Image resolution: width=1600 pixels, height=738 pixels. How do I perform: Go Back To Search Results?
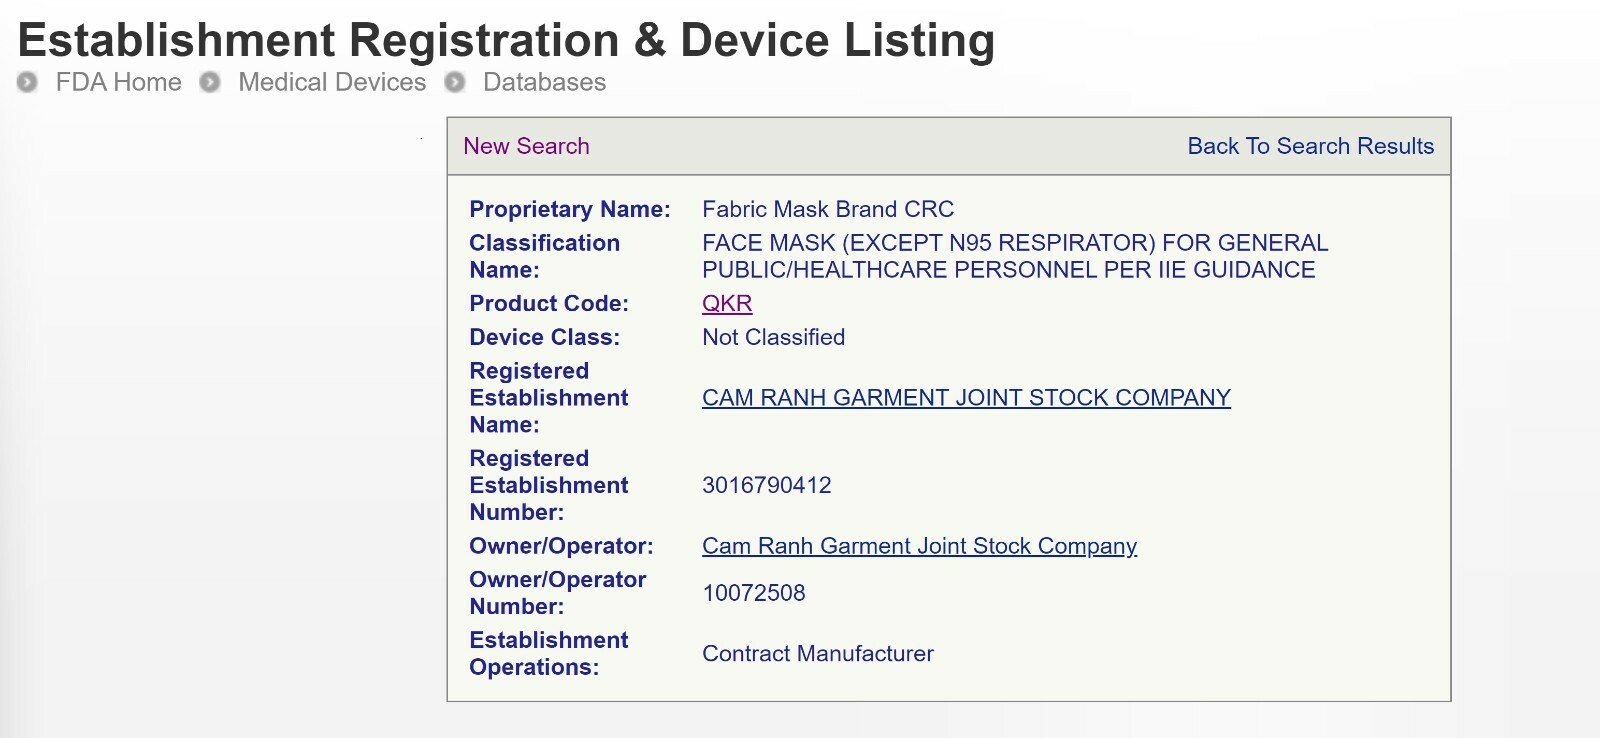coord(1310,146)
